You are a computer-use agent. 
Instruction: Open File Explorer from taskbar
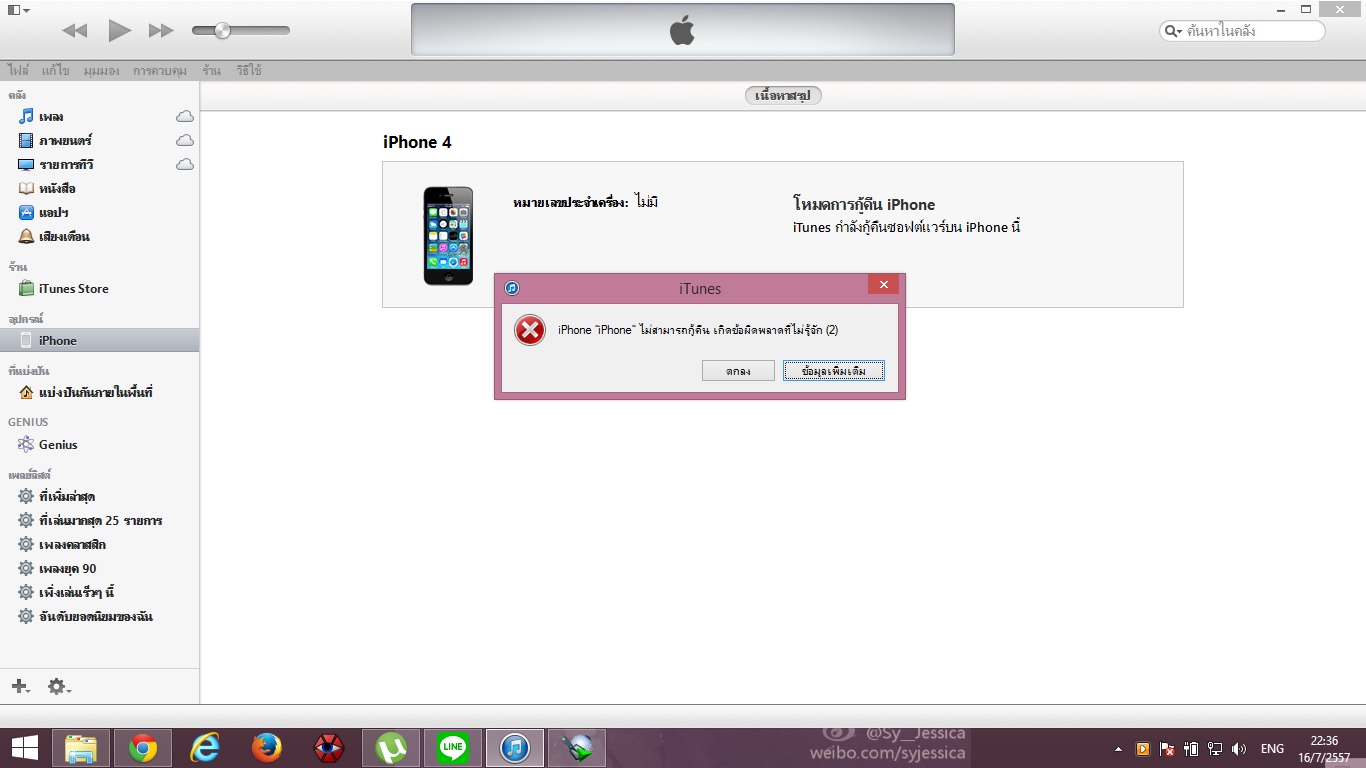click(x=81, y=748)
